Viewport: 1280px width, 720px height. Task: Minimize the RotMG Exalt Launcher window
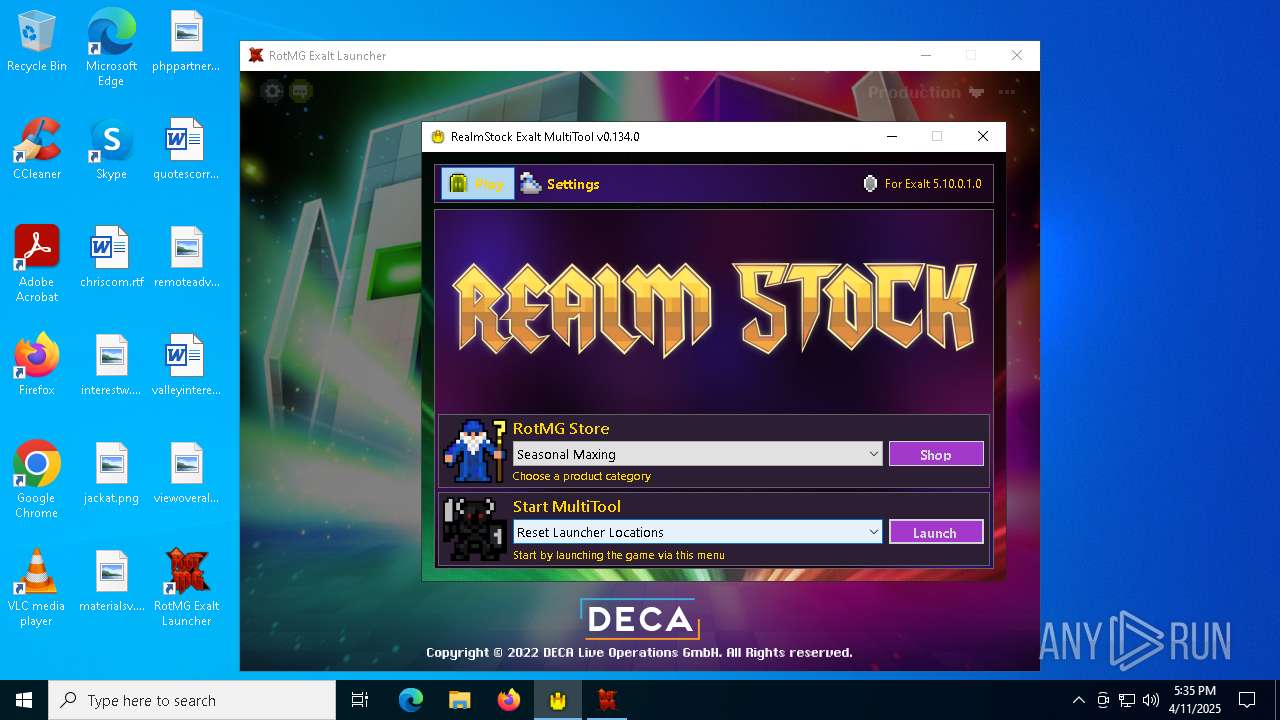[925, 56]
